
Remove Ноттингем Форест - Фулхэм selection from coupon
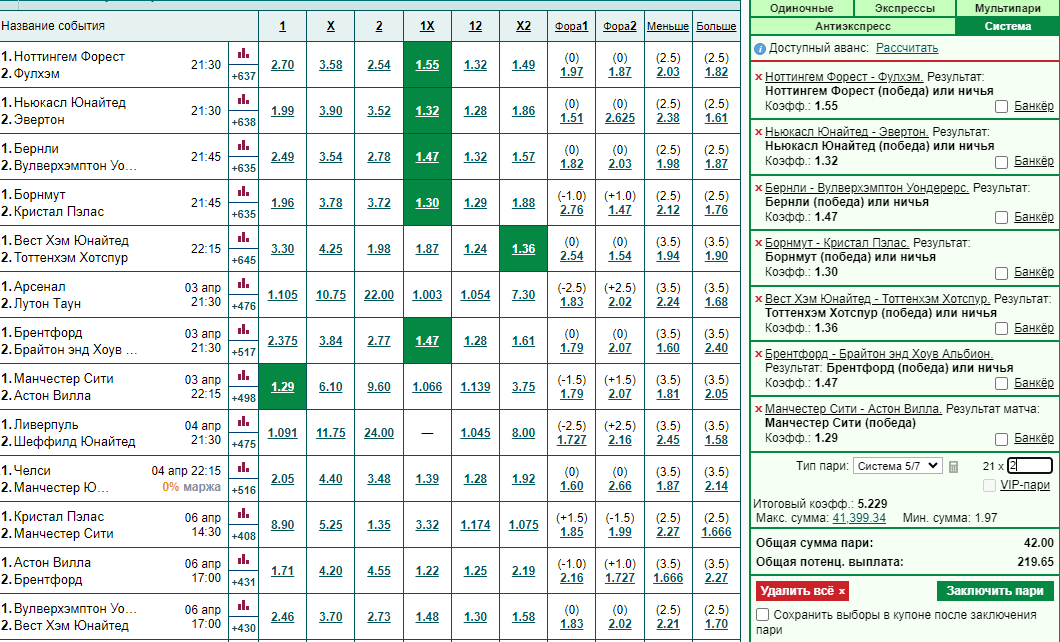pos(758,77)
